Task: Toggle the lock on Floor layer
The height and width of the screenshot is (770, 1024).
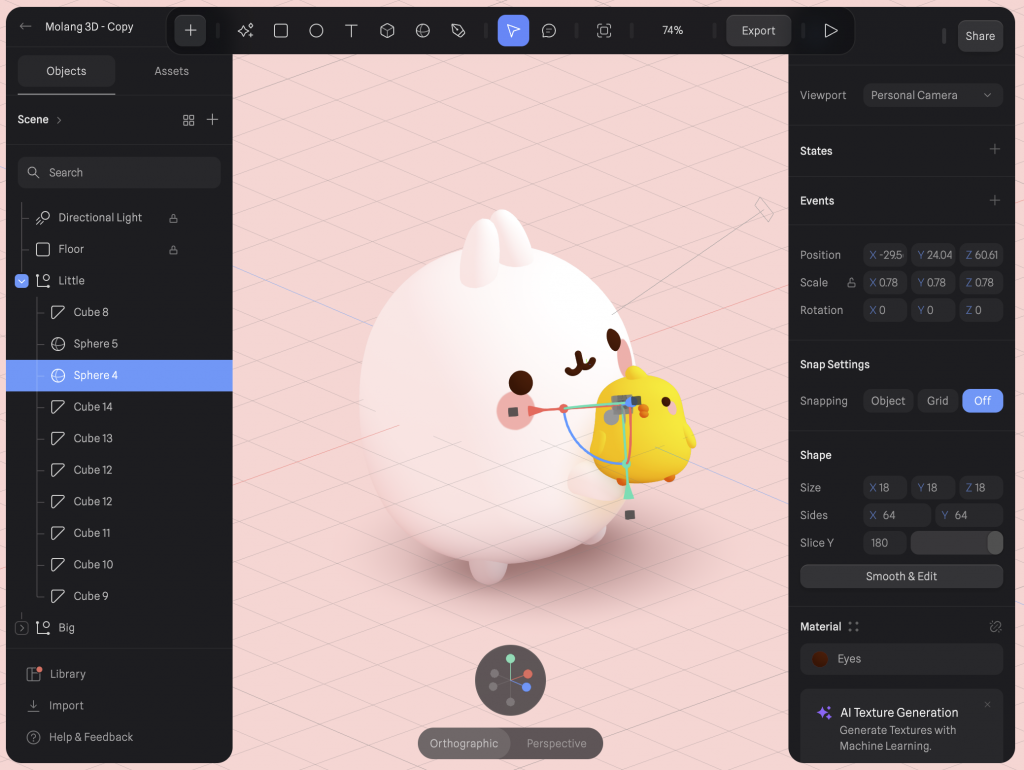Action: pos(173,249)
